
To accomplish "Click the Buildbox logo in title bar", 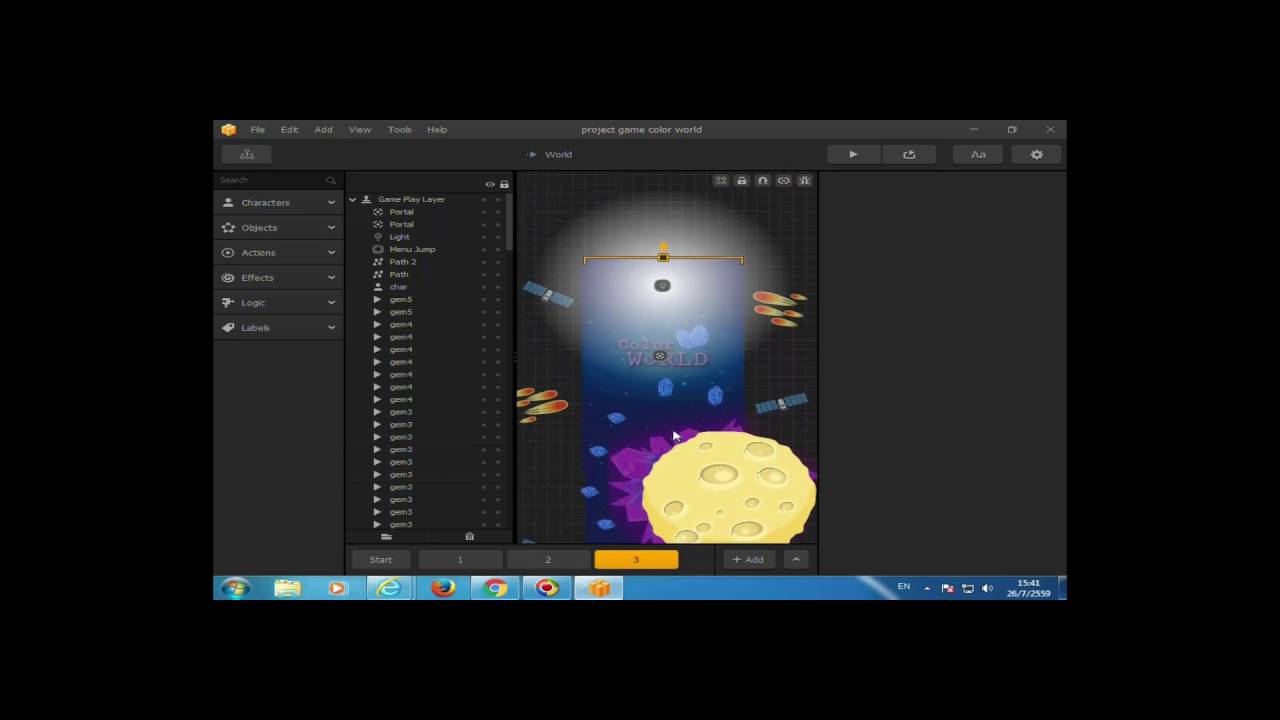I will (x=229, y=129).
